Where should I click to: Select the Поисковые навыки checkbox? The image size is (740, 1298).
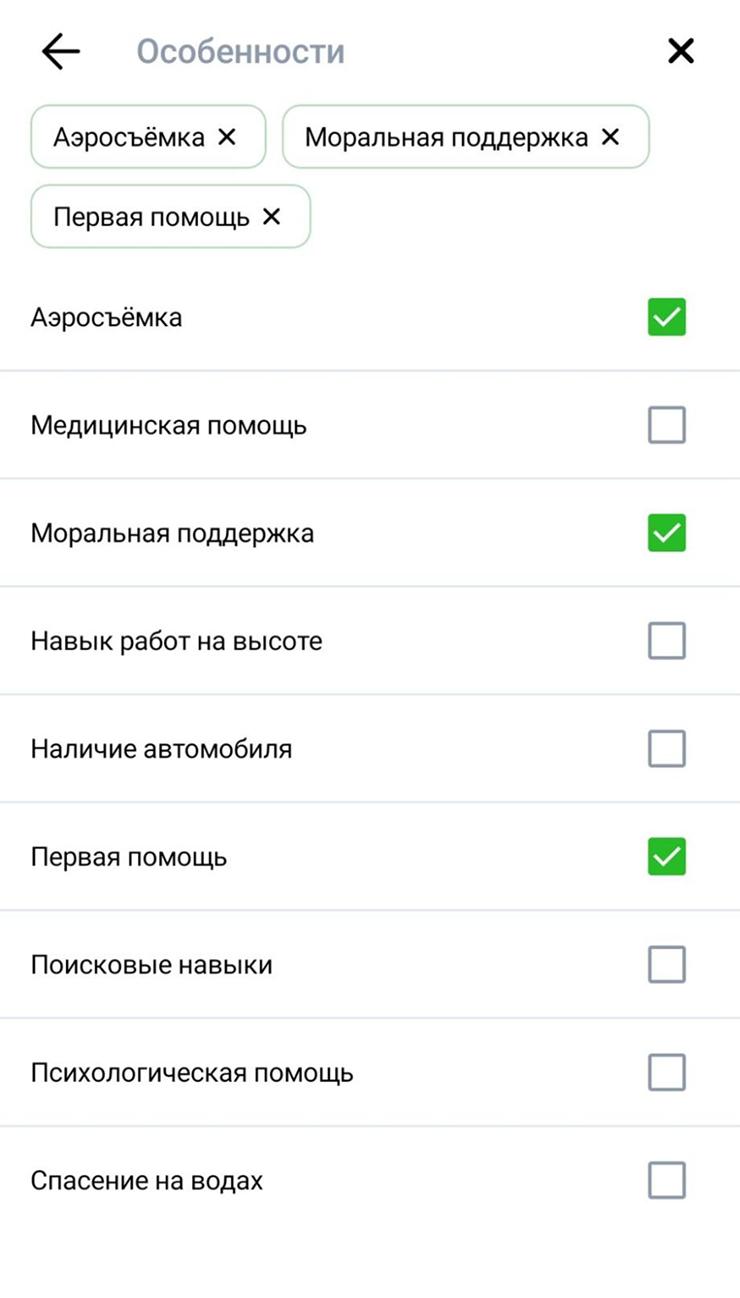click(666, 965)
